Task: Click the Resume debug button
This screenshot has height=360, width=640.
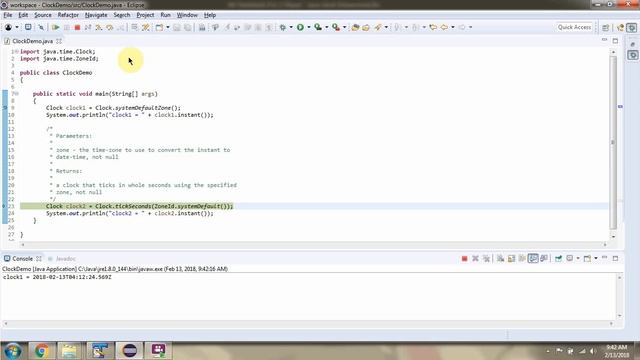Action: [x=56, y=27]
